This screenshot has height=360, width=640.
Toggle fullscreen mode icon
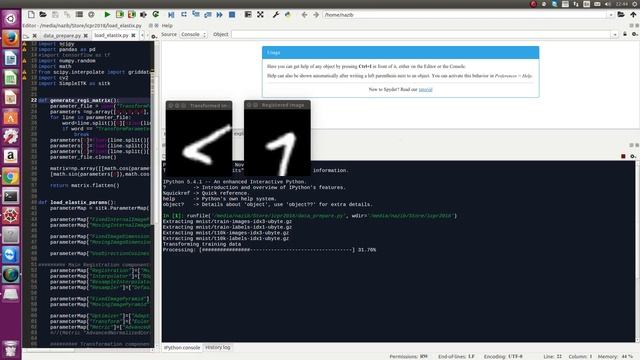(x=260, y=15)
